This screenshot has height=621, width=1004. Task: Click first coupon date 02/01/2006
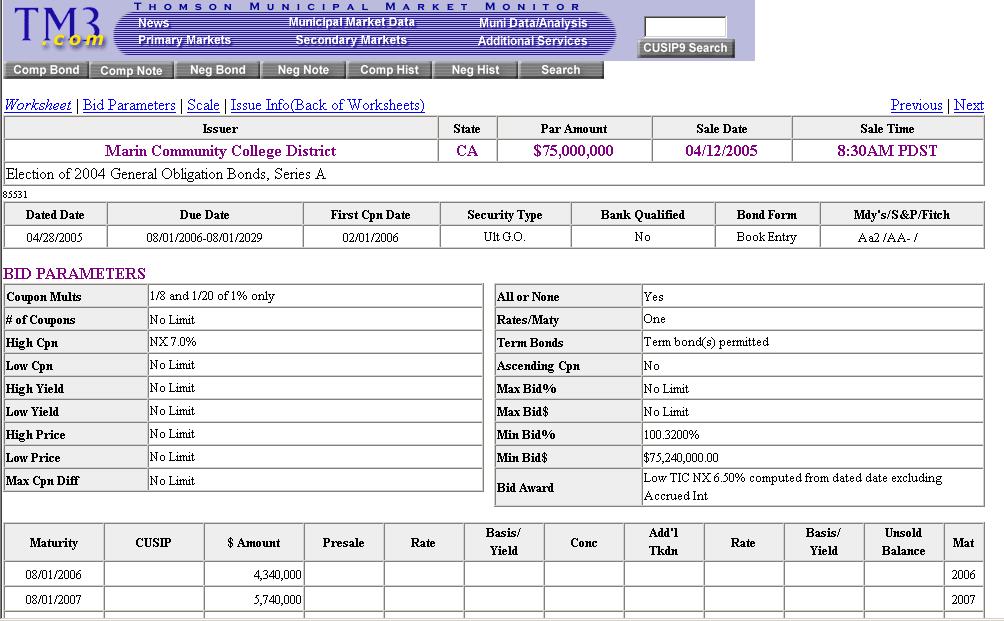coord(370,238)
